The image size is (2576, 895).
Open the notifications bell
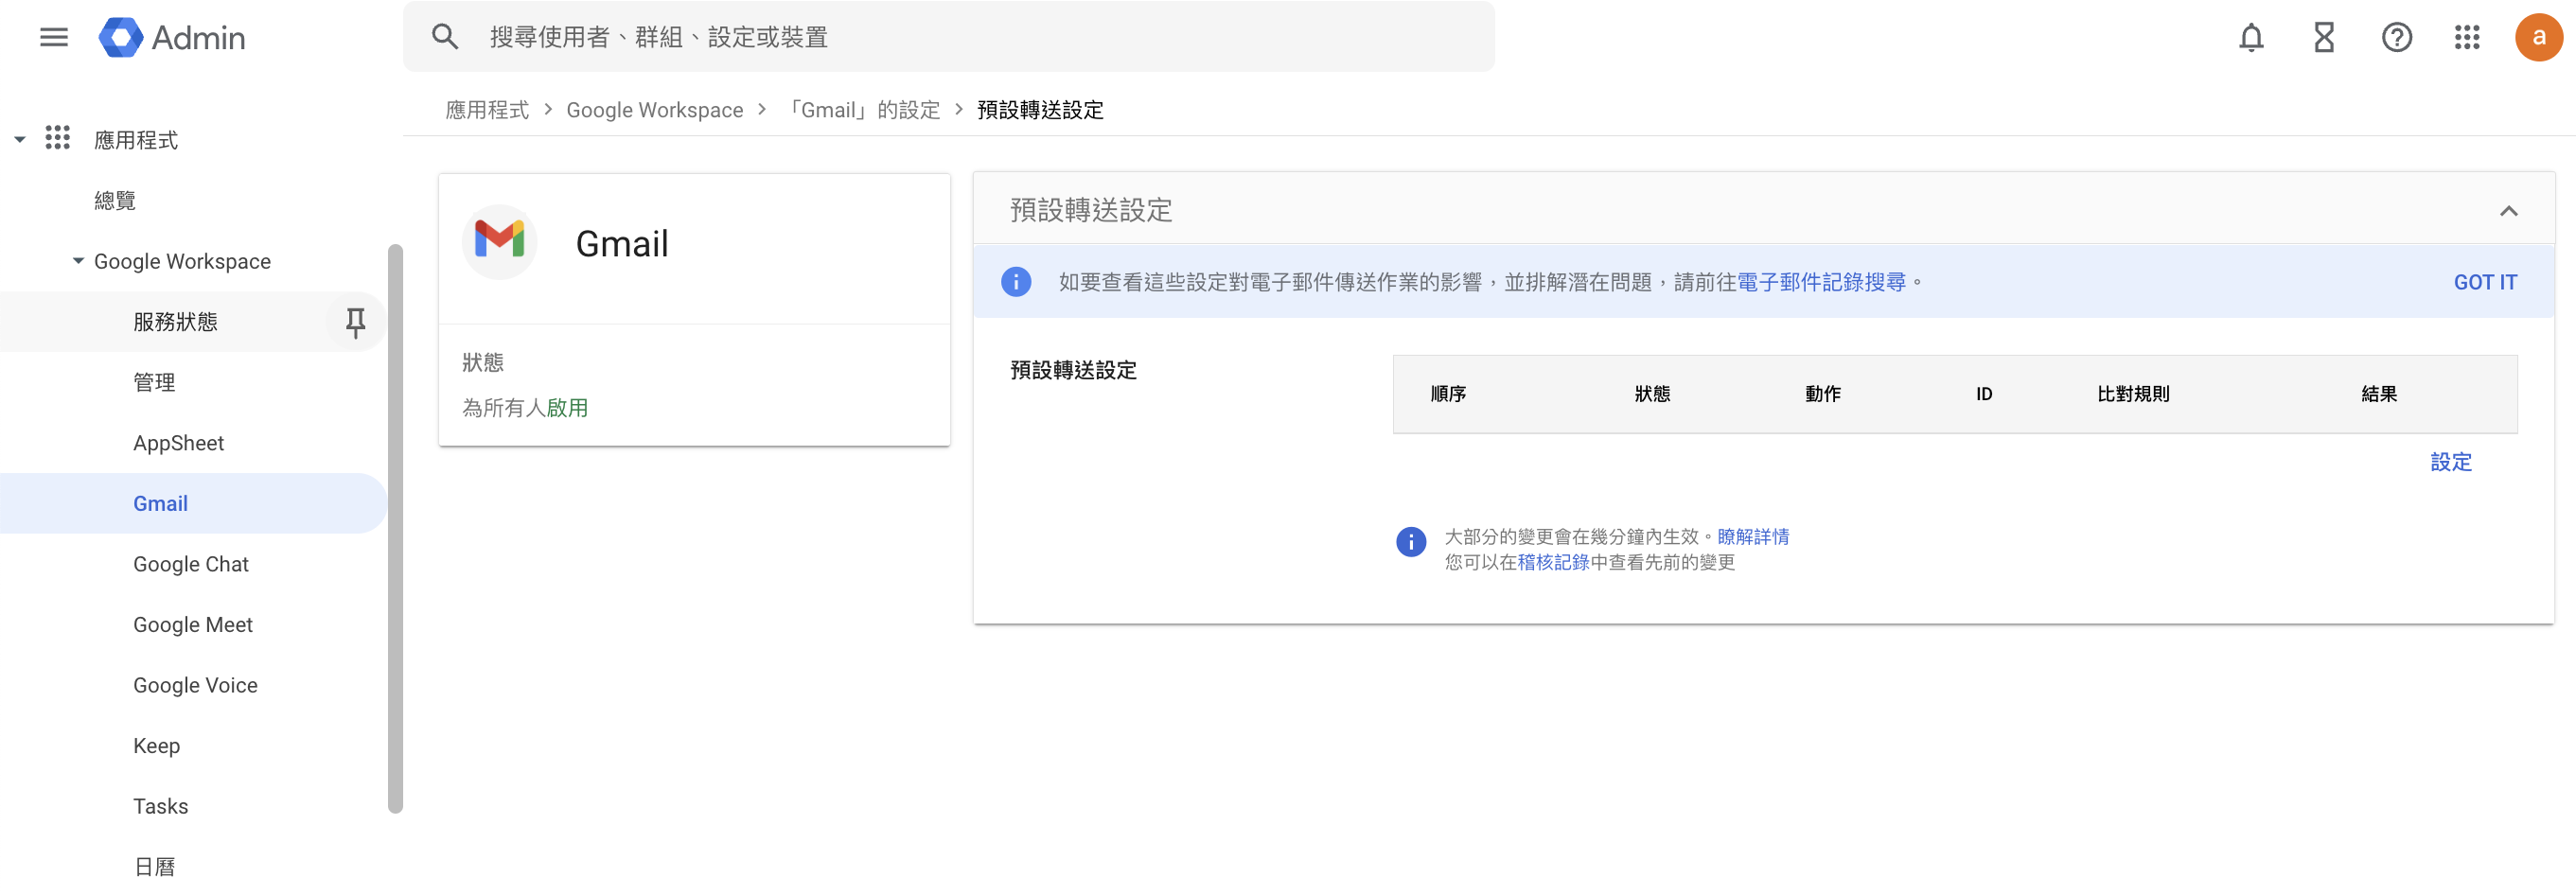coord(2251,37)
